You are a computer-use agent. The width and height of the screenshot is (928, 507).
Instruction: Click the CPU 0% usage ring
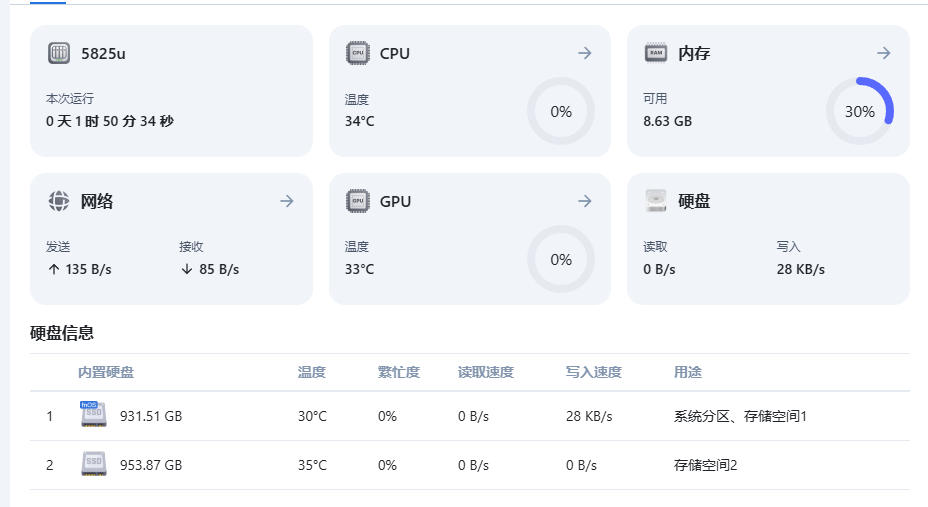pyautogui.click(x=560, y=111)
